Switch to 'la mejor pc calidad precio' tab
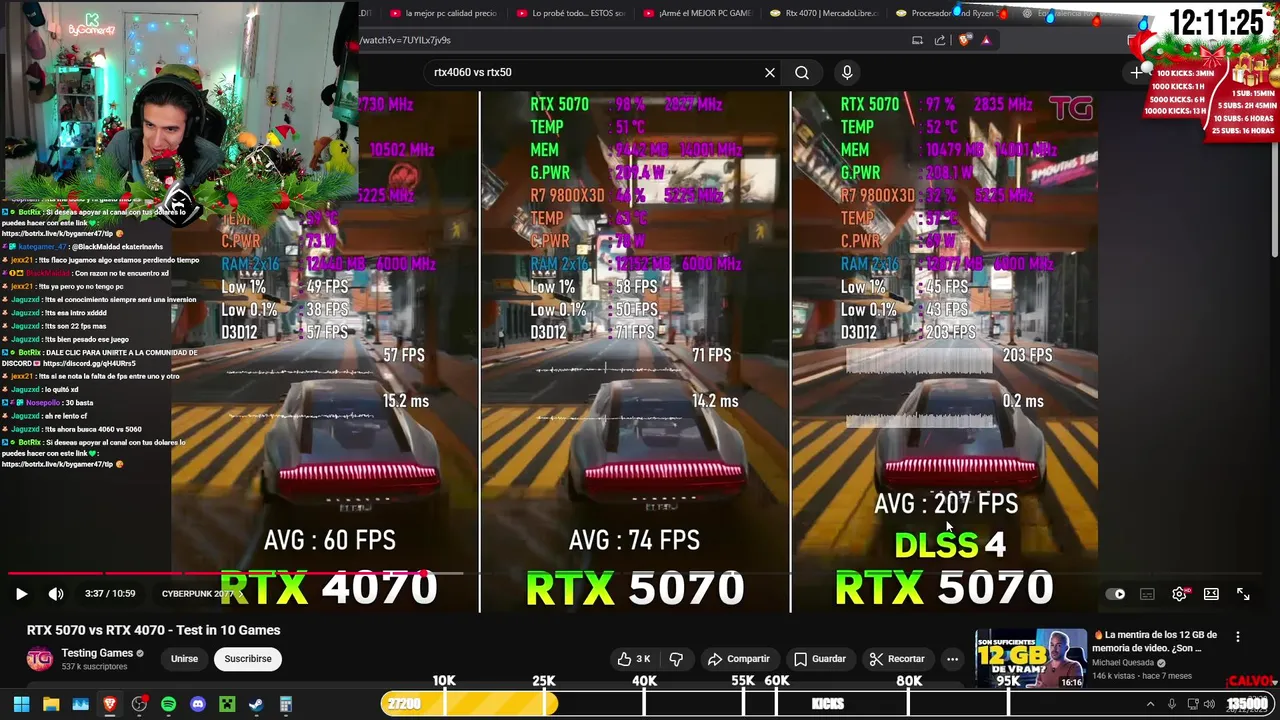Screen dimensions: 1280x720 coord(443,14)
